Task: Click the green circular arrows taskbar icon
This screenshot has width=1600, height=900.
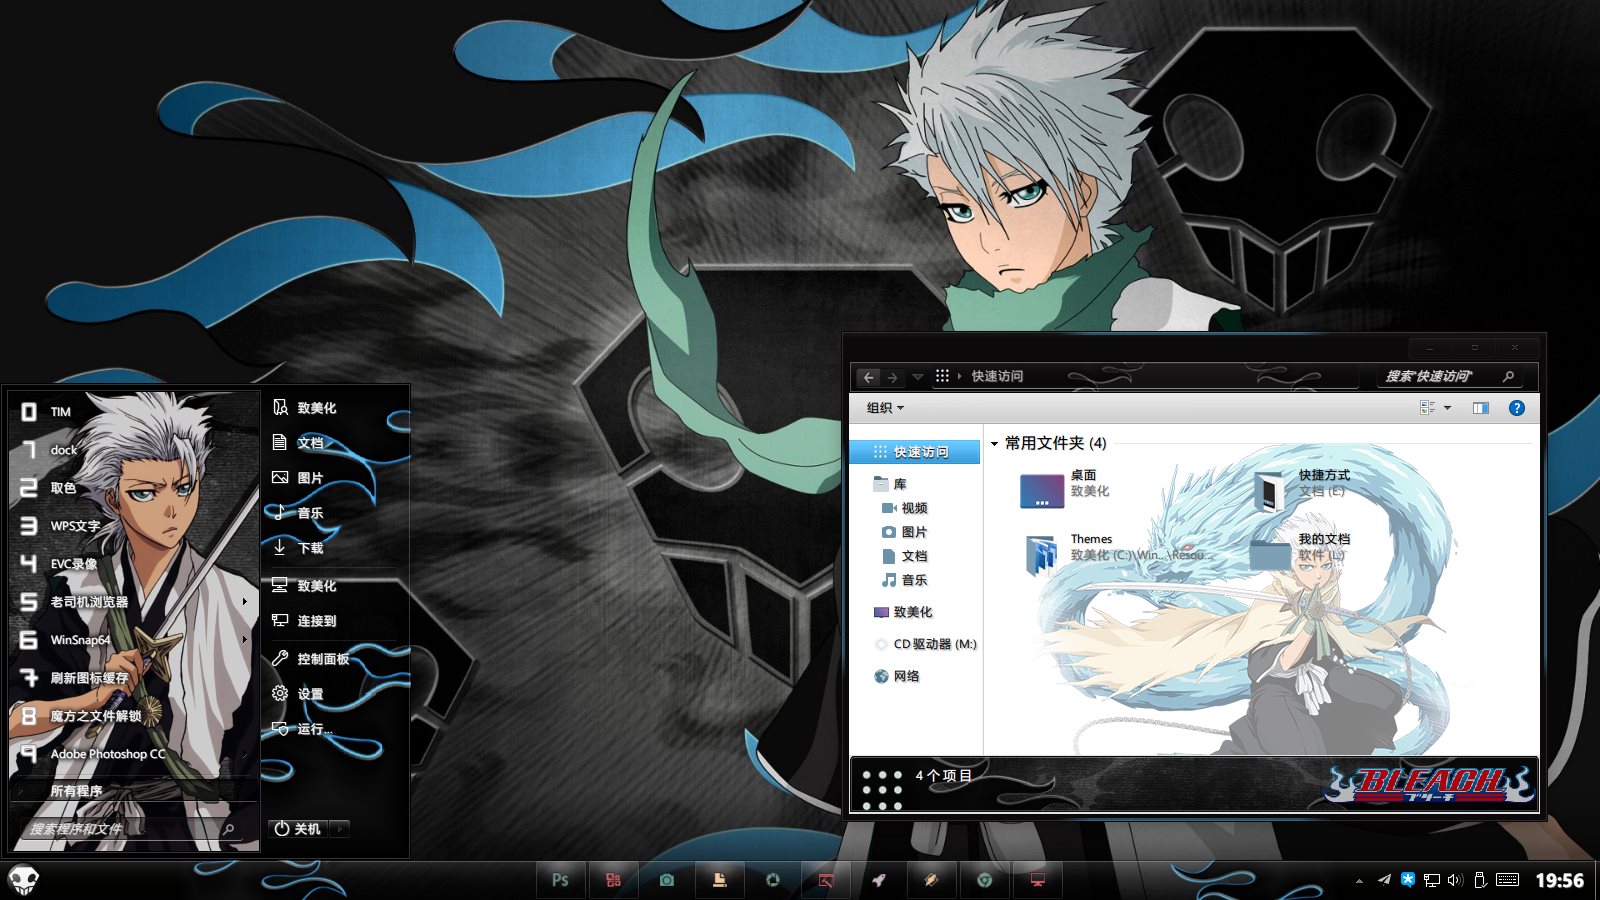Action: tap(772, 880)
